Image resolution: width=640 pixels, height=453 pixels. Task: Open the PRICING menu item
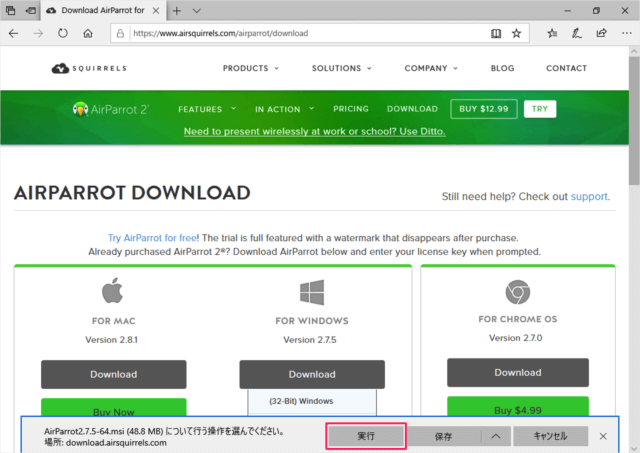coord(351,109)
